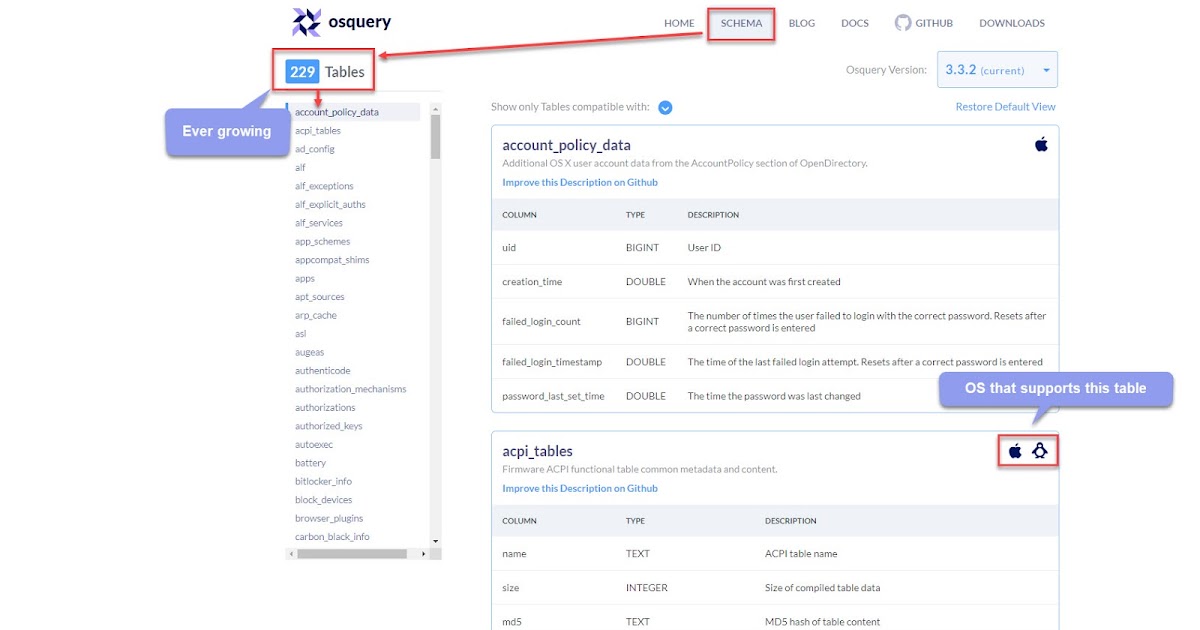Click the GitHub octocat icon
Image resolution: width=1200 pixels, height=630 pixels.
pos(902,23)
